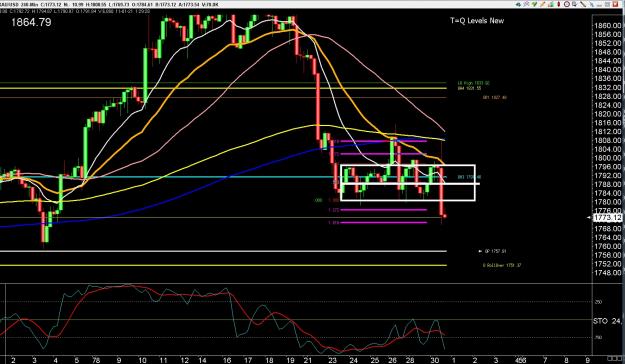Click the dark green arrow toolbar icon
The image size is (625, 364).
(518, 4)
